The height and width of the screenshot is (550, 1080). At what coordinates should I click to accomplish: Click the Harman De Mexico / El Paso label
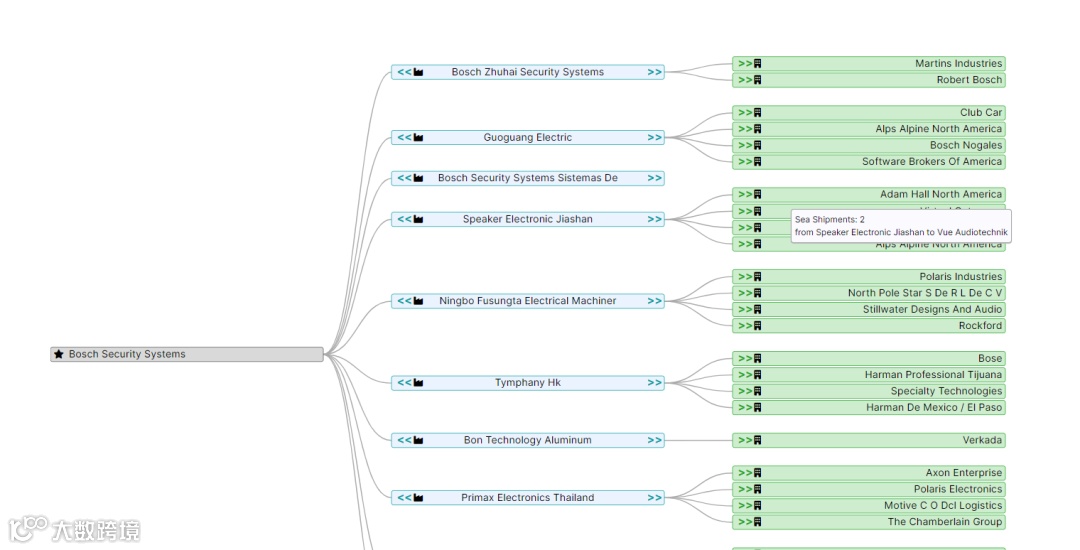coord(934,408)
